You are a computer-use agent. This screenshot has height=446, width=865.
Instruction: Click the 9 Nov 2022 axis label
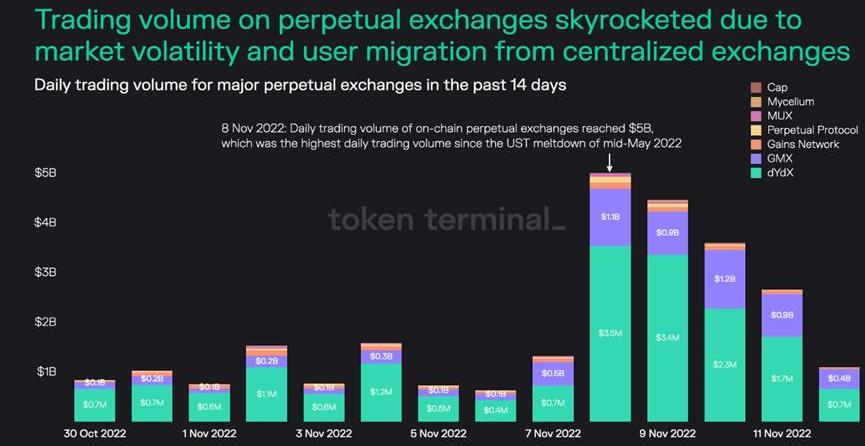pos(667,434)
